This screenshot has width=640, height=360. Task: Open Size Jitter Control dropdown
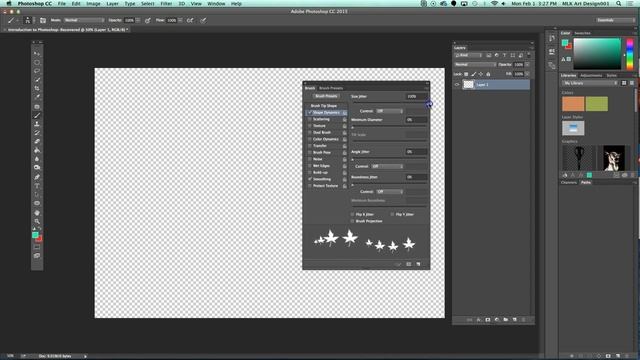pos(389,111)
